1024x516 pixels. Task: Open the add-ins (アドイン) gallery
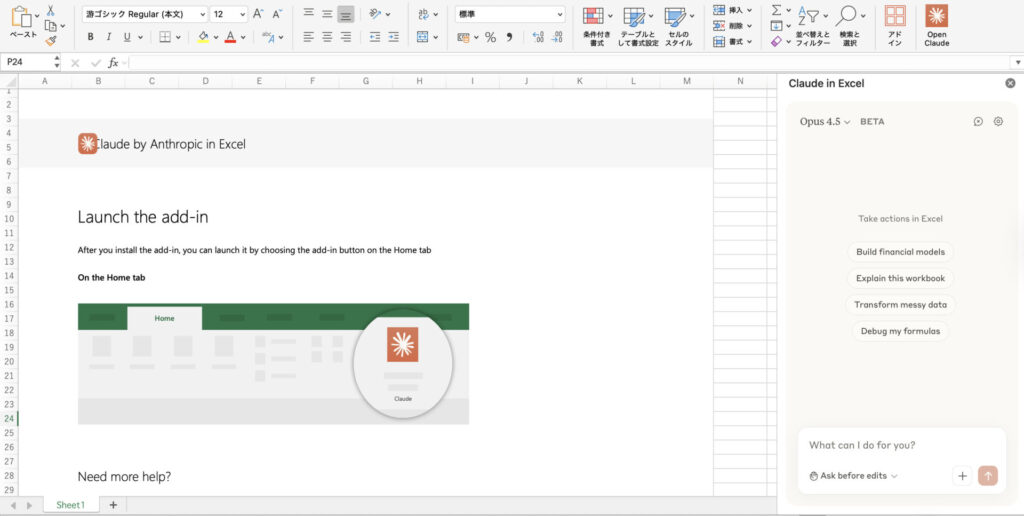pos(895,17)
